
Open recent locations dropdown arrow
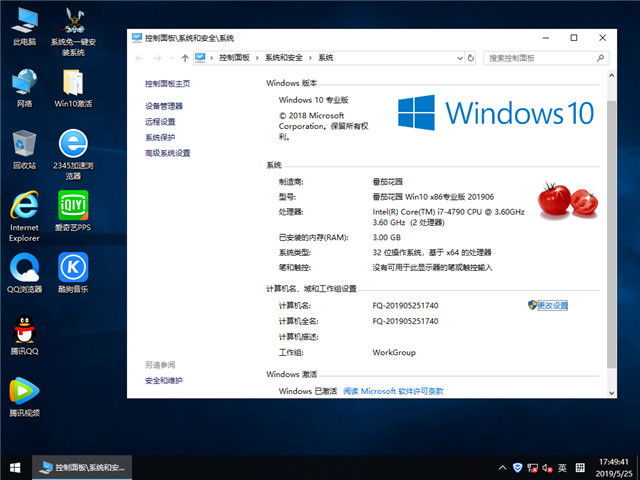point(172,58)
